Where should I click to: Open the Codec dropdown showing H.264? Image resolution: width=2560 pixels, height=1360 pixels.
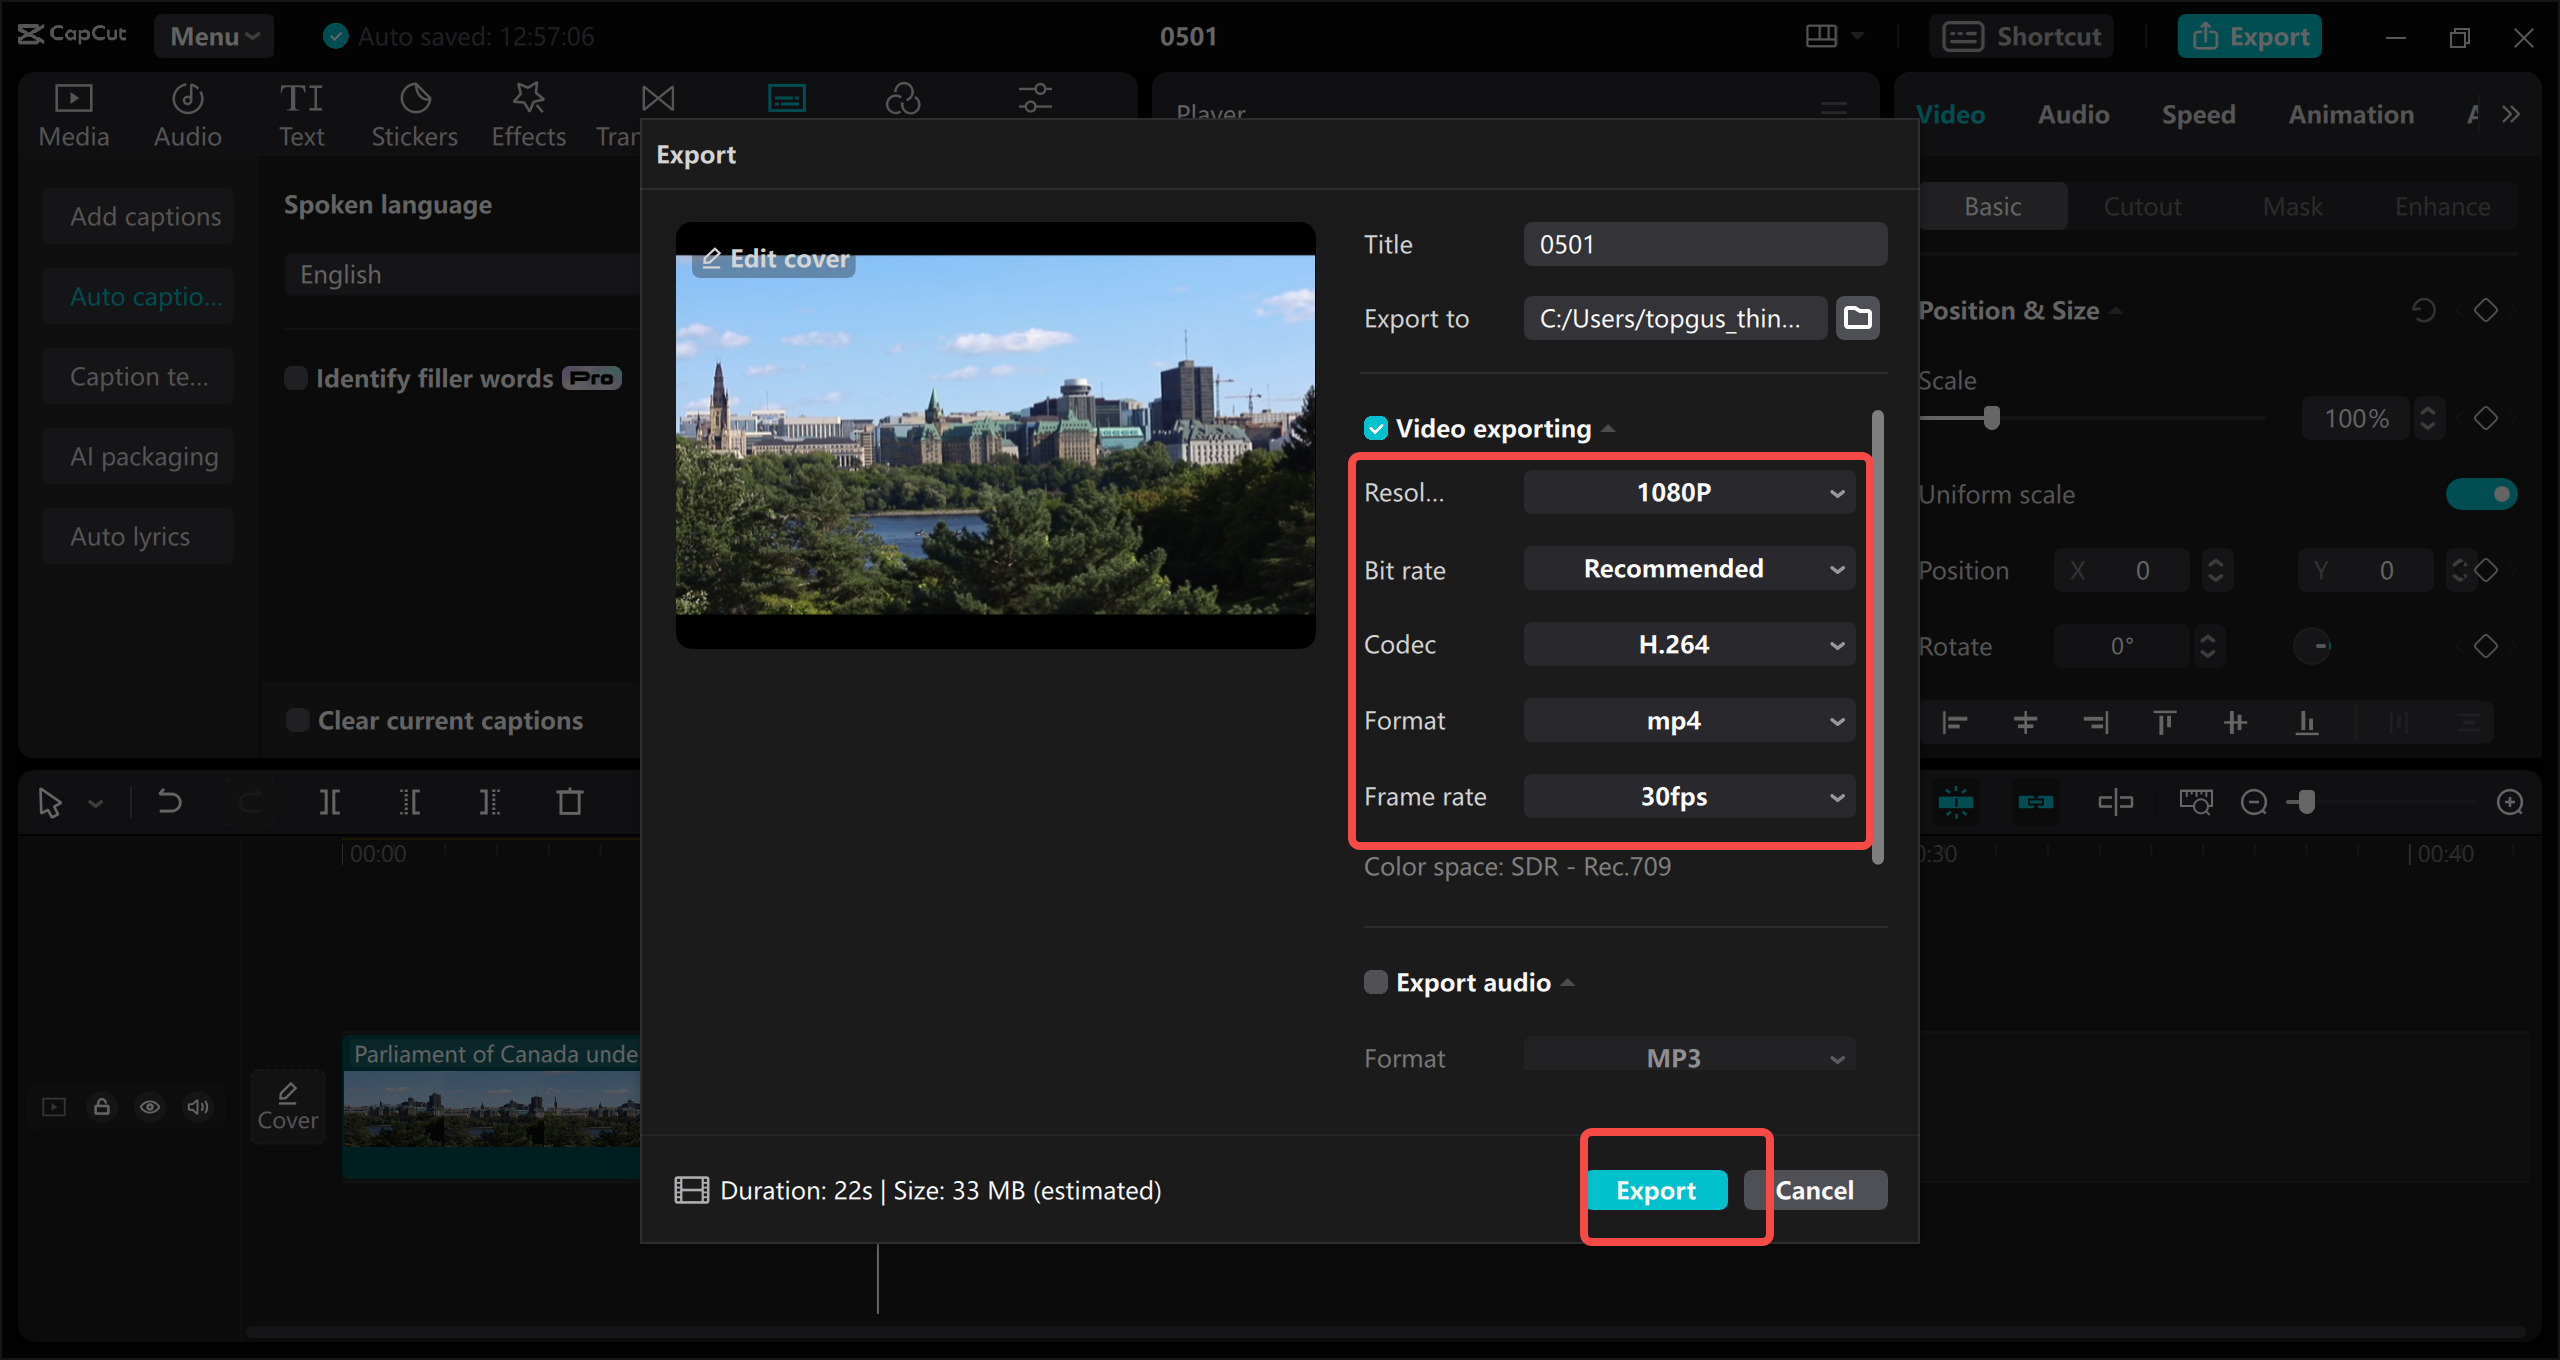(1688, 644)
